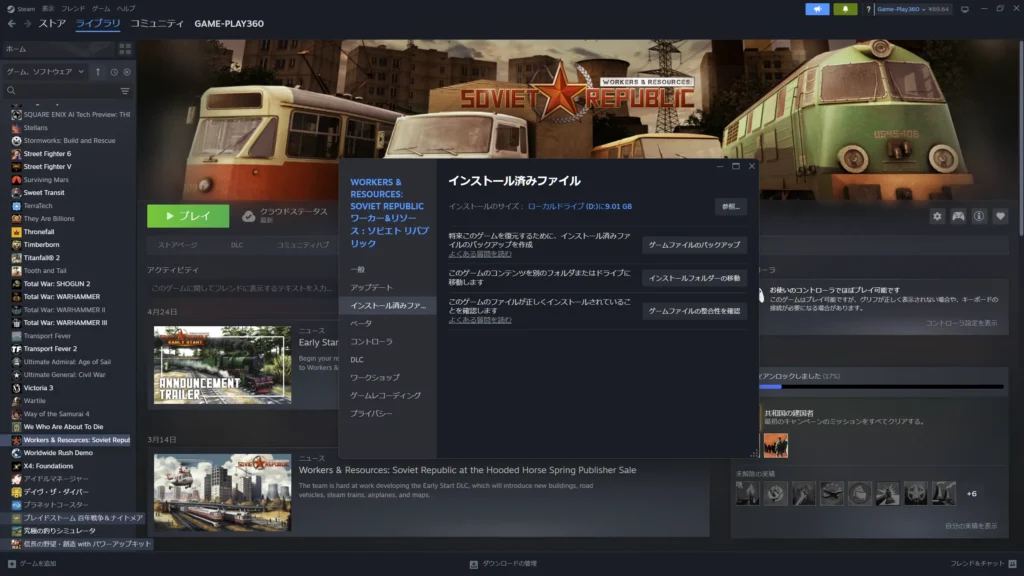
Task: Click ゲームファイルのバックアップ button
Action: (x=694, y=245)
